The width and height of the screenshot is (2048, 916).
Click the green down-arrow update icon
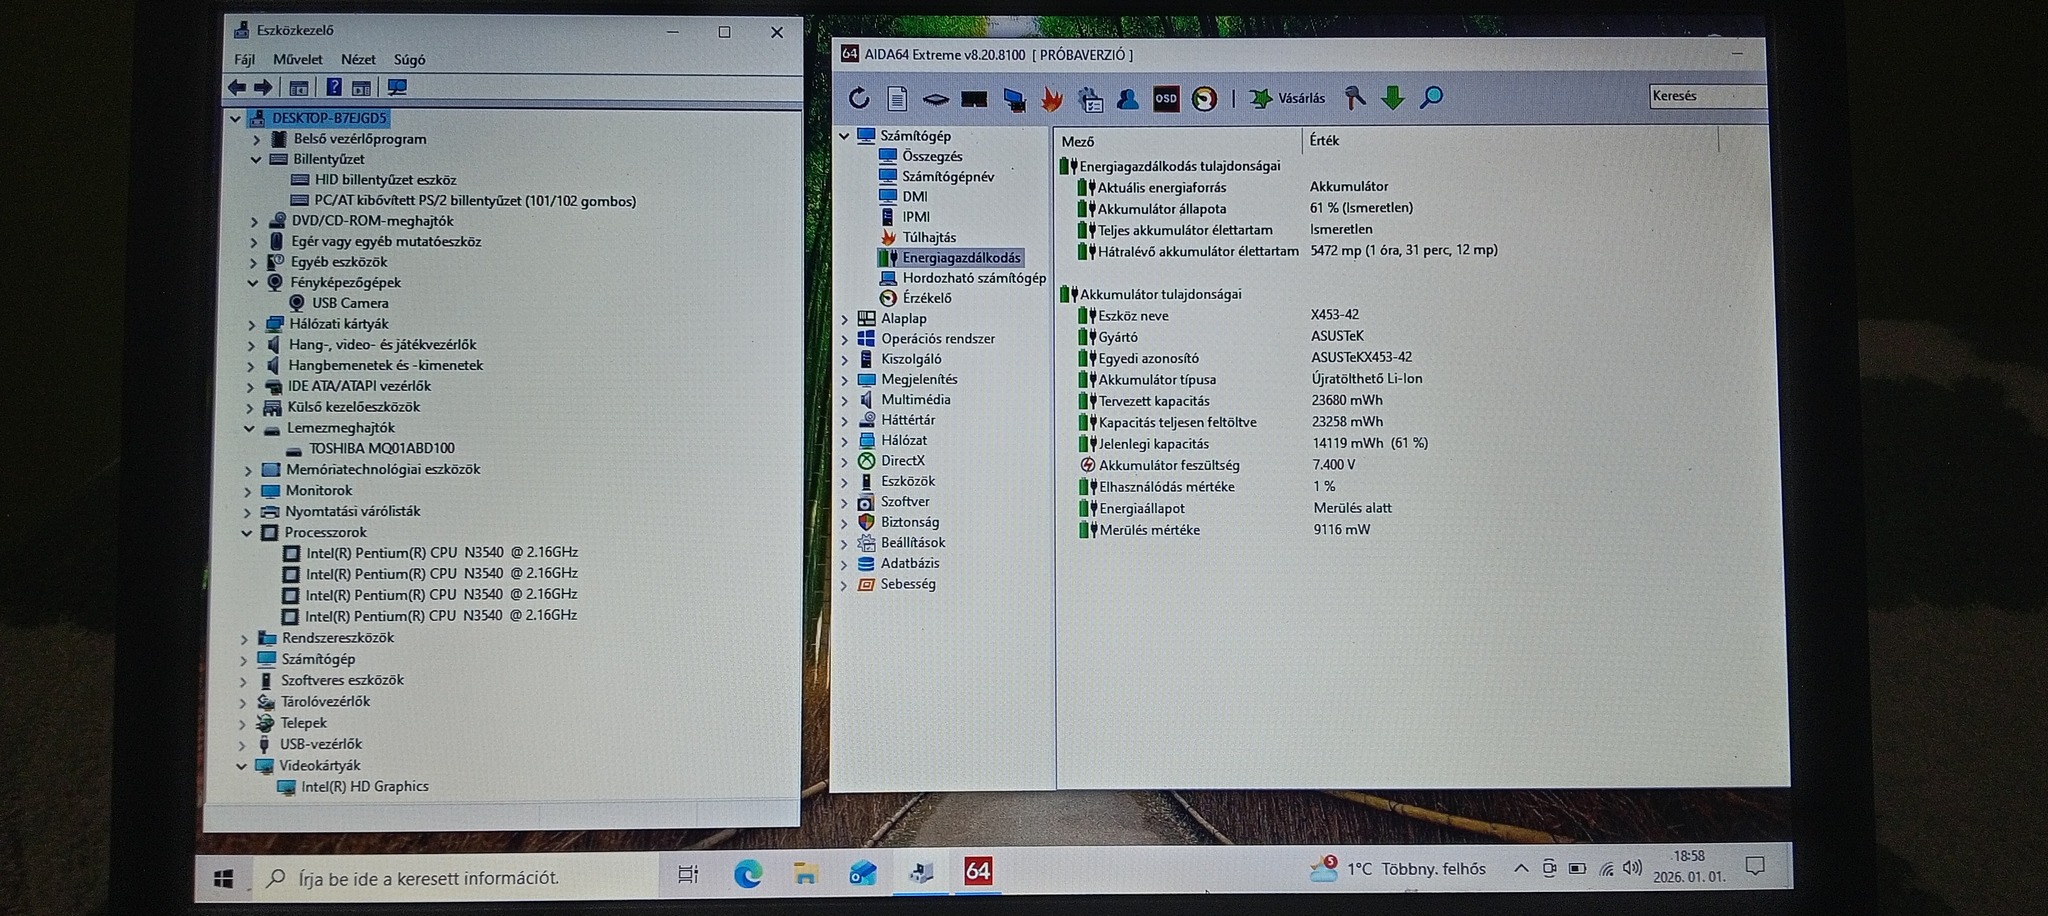pos(1392,97)
